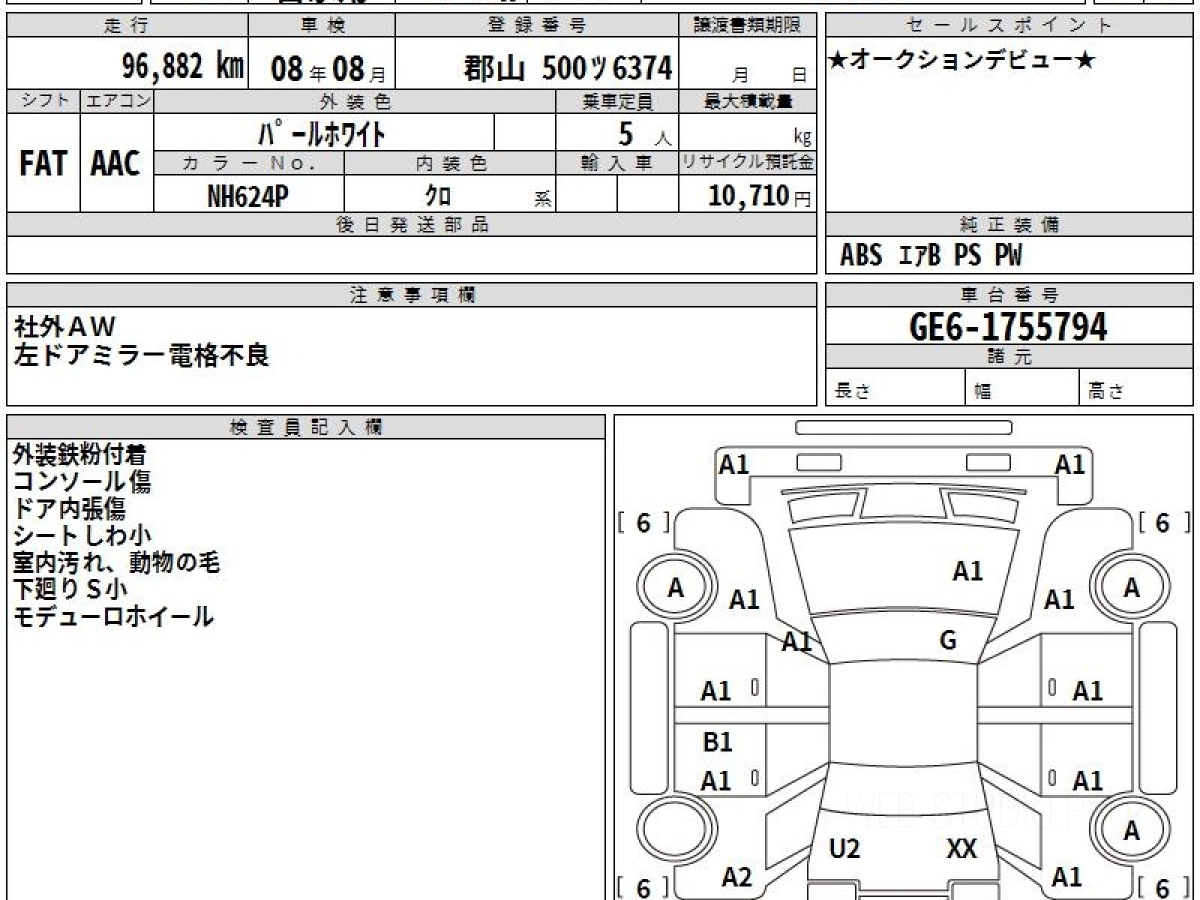Select the "リサイクル預託金" header
This screenshot has width=1200, height=900.
tap(748, 163)
